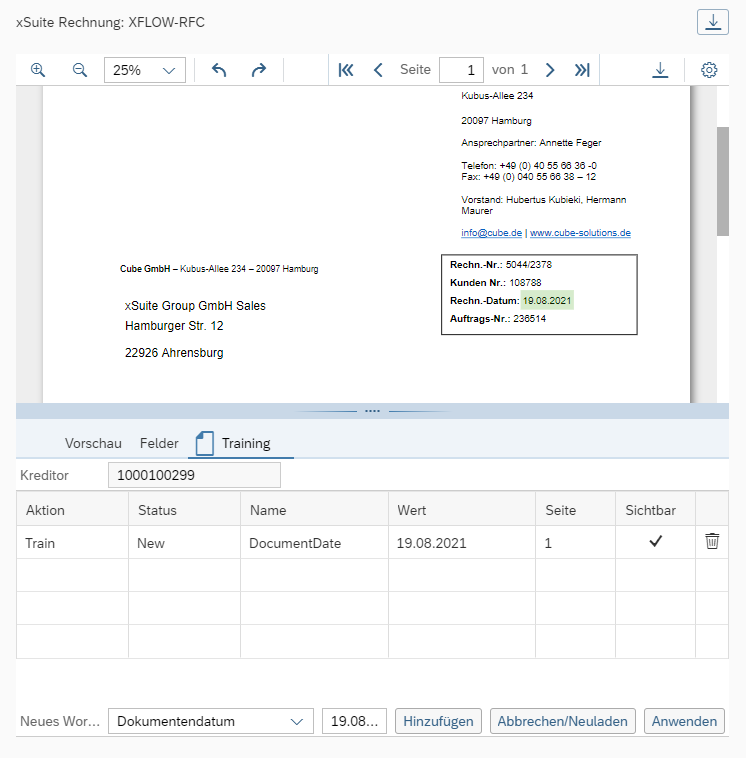Image resolution: width=746 pixels, height=758 pixels.
Task: Click the 19.08... value input field
Action: (354, 721)
